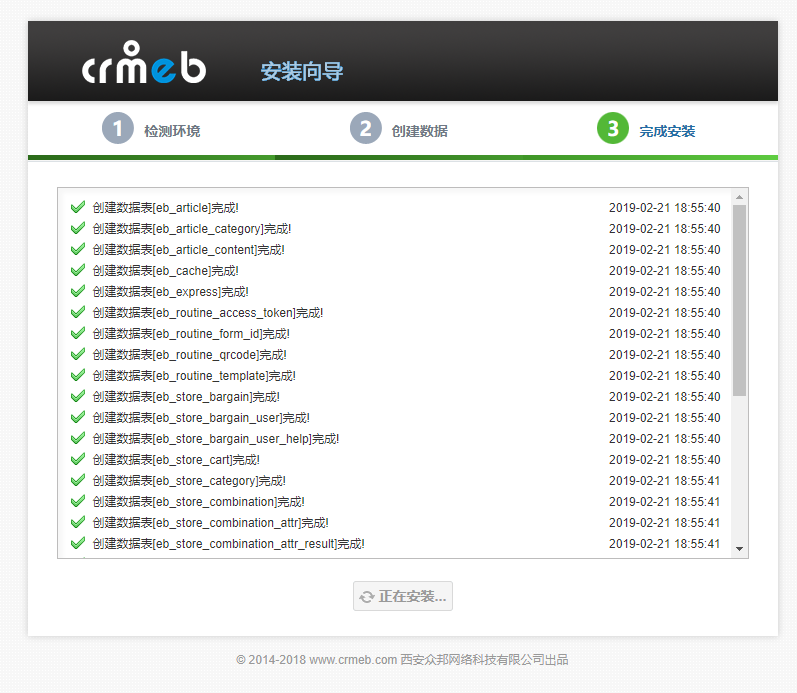Select the 检测环境 step label
This screenshot has height=693, width=797.
pos(172,131)
